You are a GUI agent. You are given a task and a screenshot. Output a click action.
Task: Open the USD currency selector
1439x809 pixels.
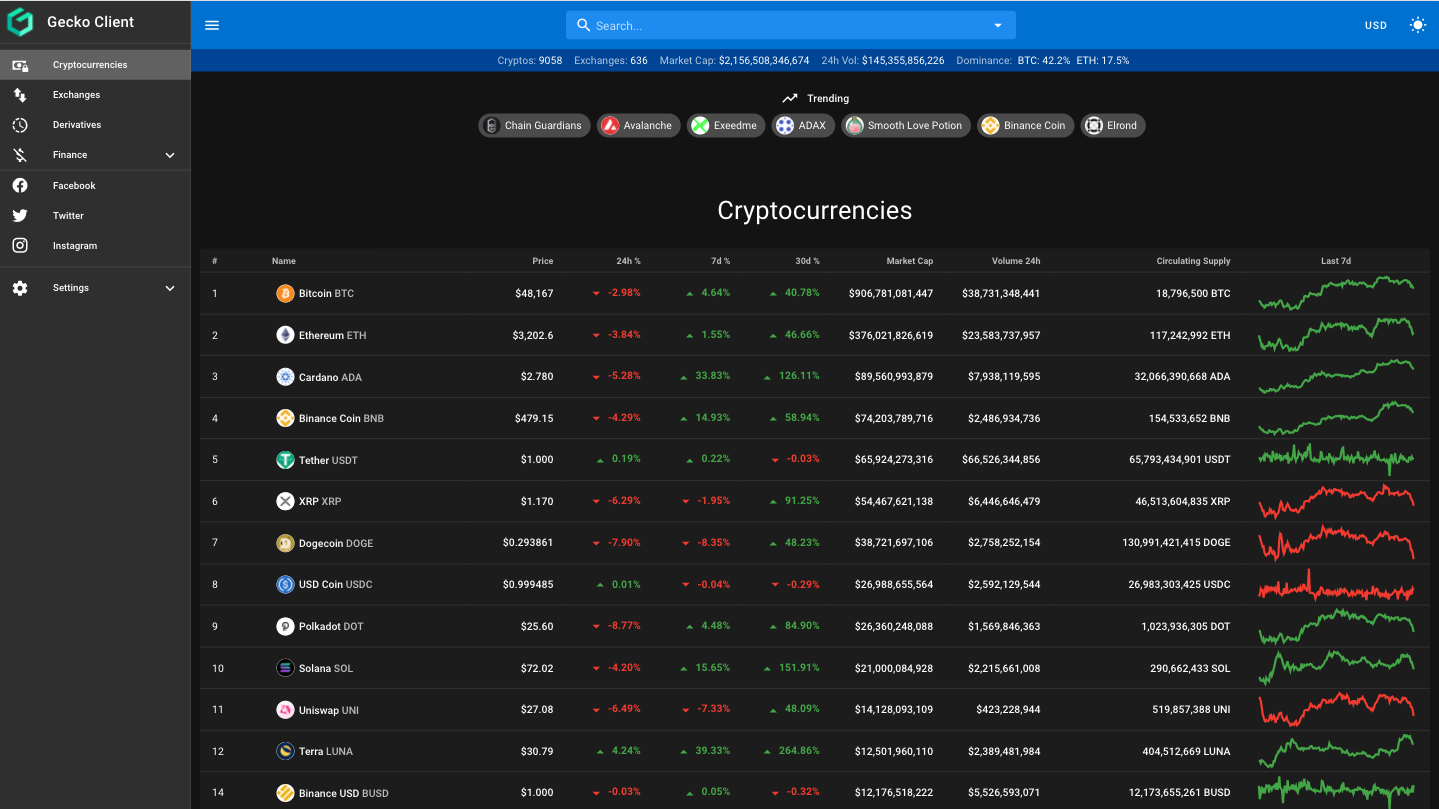tap(1376, 25)
